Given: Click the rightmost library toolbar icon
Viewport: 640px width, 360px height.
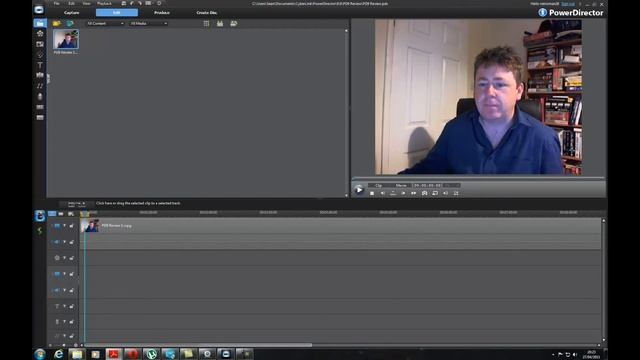Looking at the screenshot, I should pyautogui.click(x=233, y=24).
